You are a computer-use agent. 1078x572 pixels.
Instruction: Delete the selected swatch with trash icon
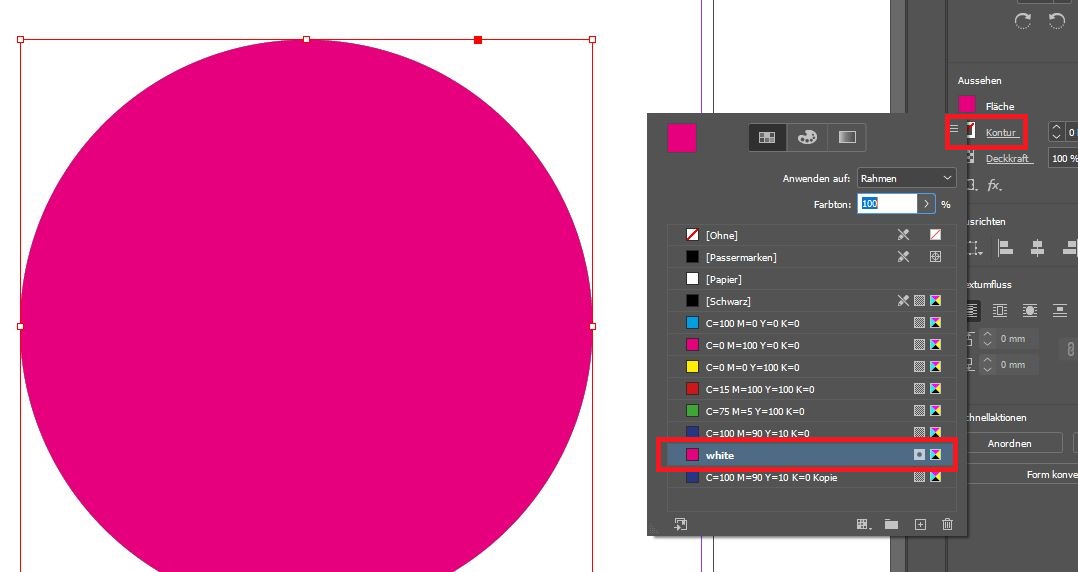pos(947,524)
